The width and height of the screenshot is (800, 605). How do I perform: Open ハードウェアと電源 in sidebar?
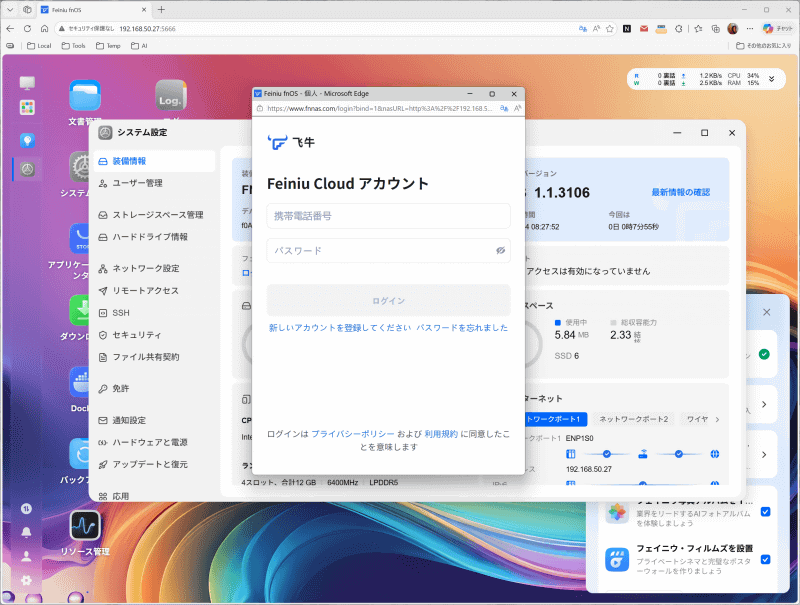154,442
